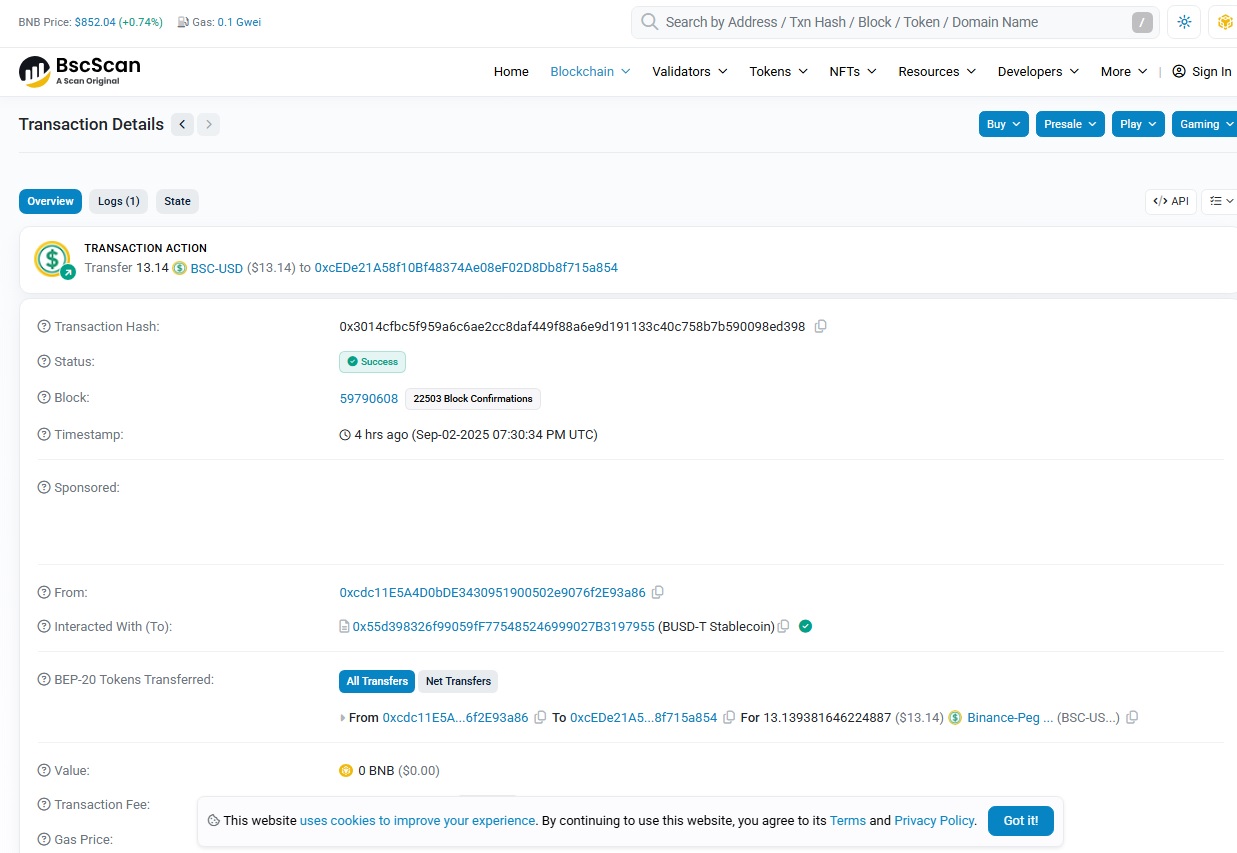
Task: Copy the From address
Action: (x=657, y=593)
